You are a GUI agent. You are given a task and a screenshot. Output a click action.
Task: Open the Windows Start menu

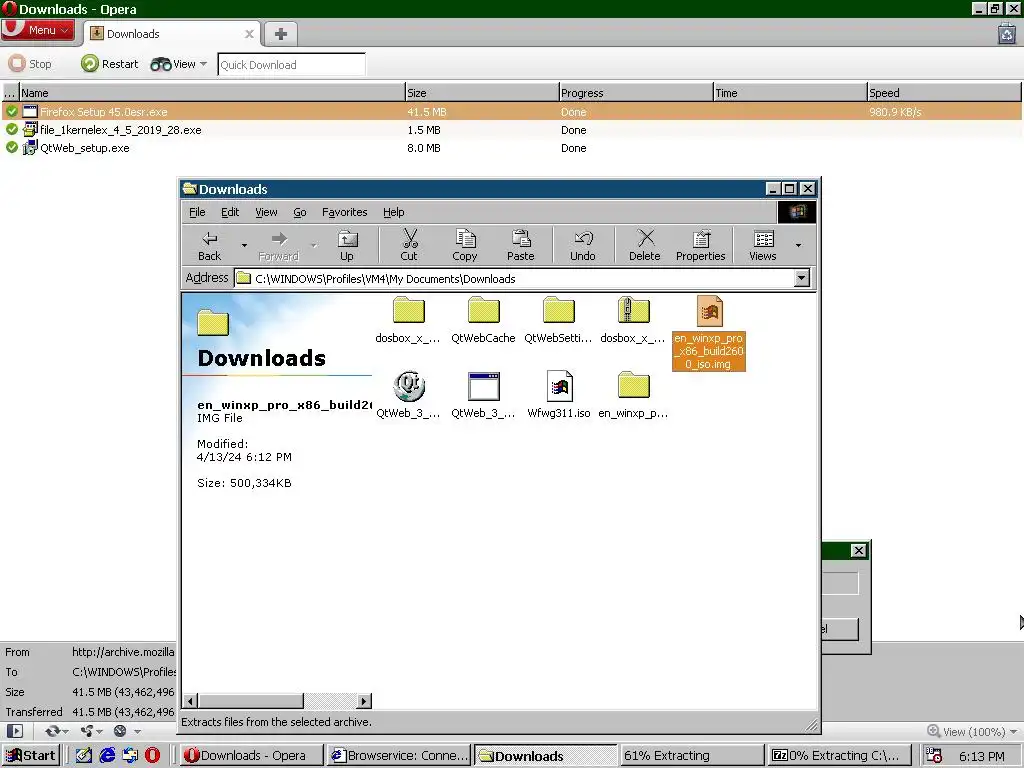click(31, 756)
